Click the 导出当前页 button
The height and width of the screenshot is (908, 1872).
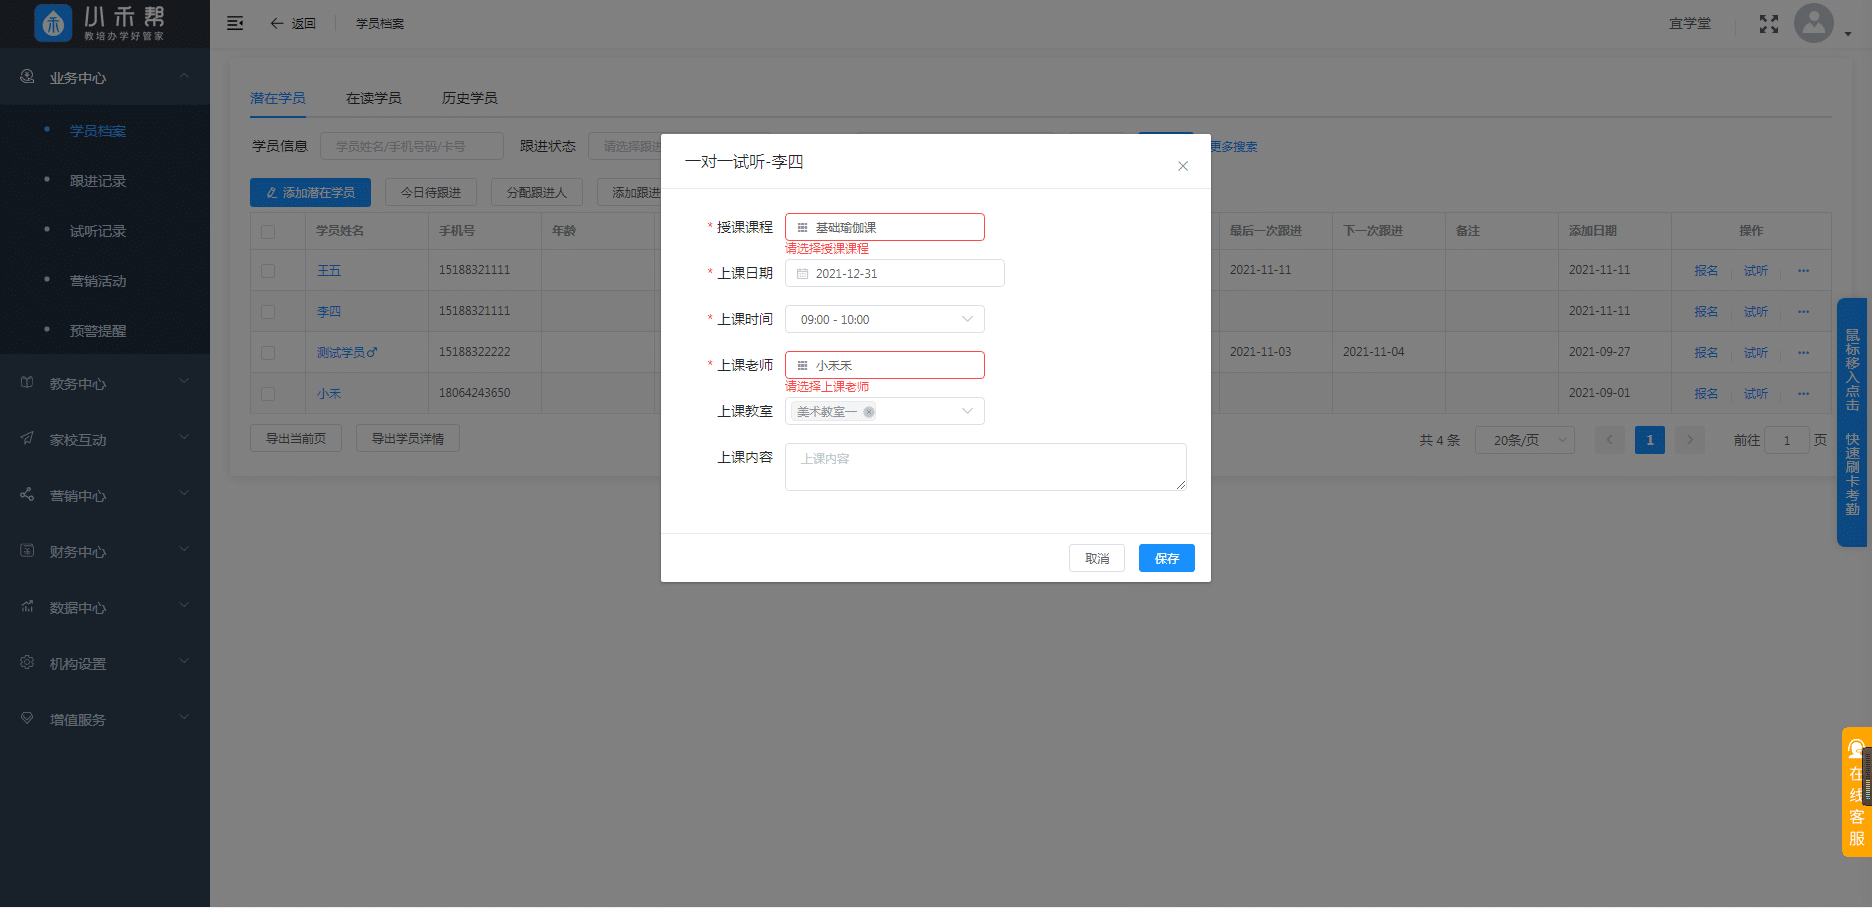pos(296,438)
